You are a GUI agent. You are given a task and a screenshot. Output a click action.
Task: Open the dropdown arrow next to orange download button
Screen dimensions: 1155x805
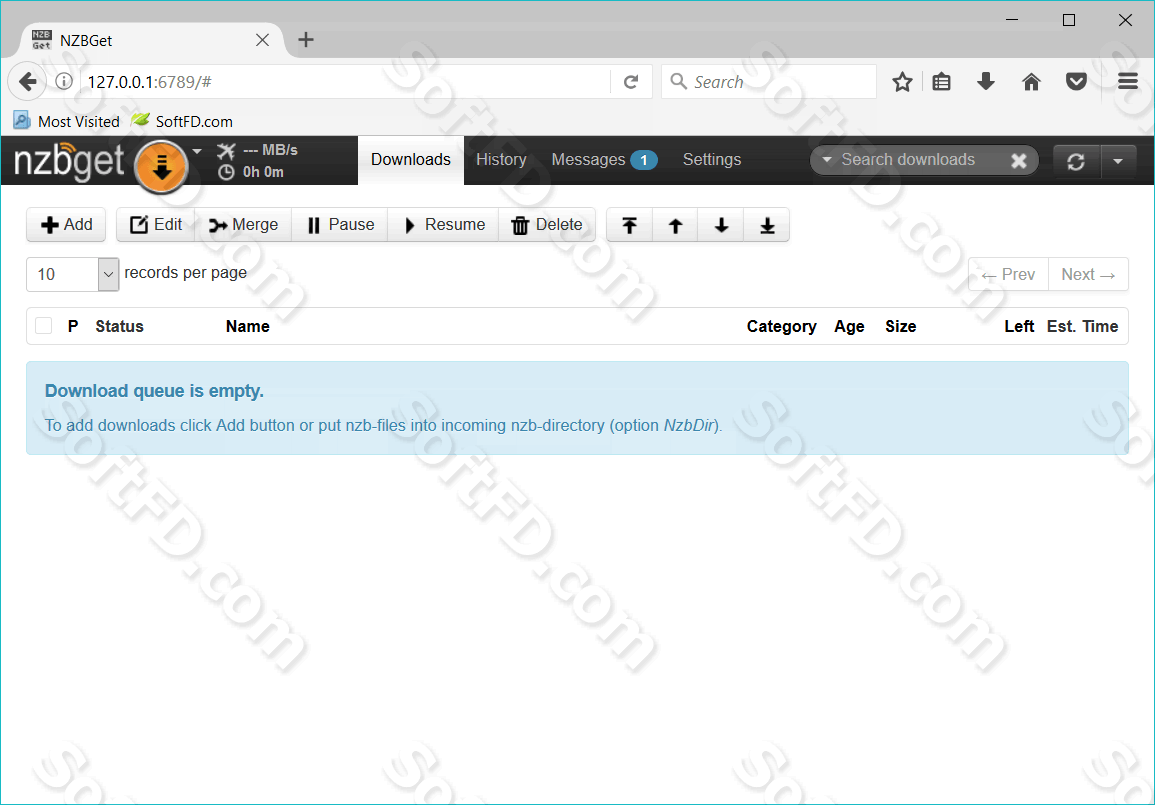[x=197, y=152]
